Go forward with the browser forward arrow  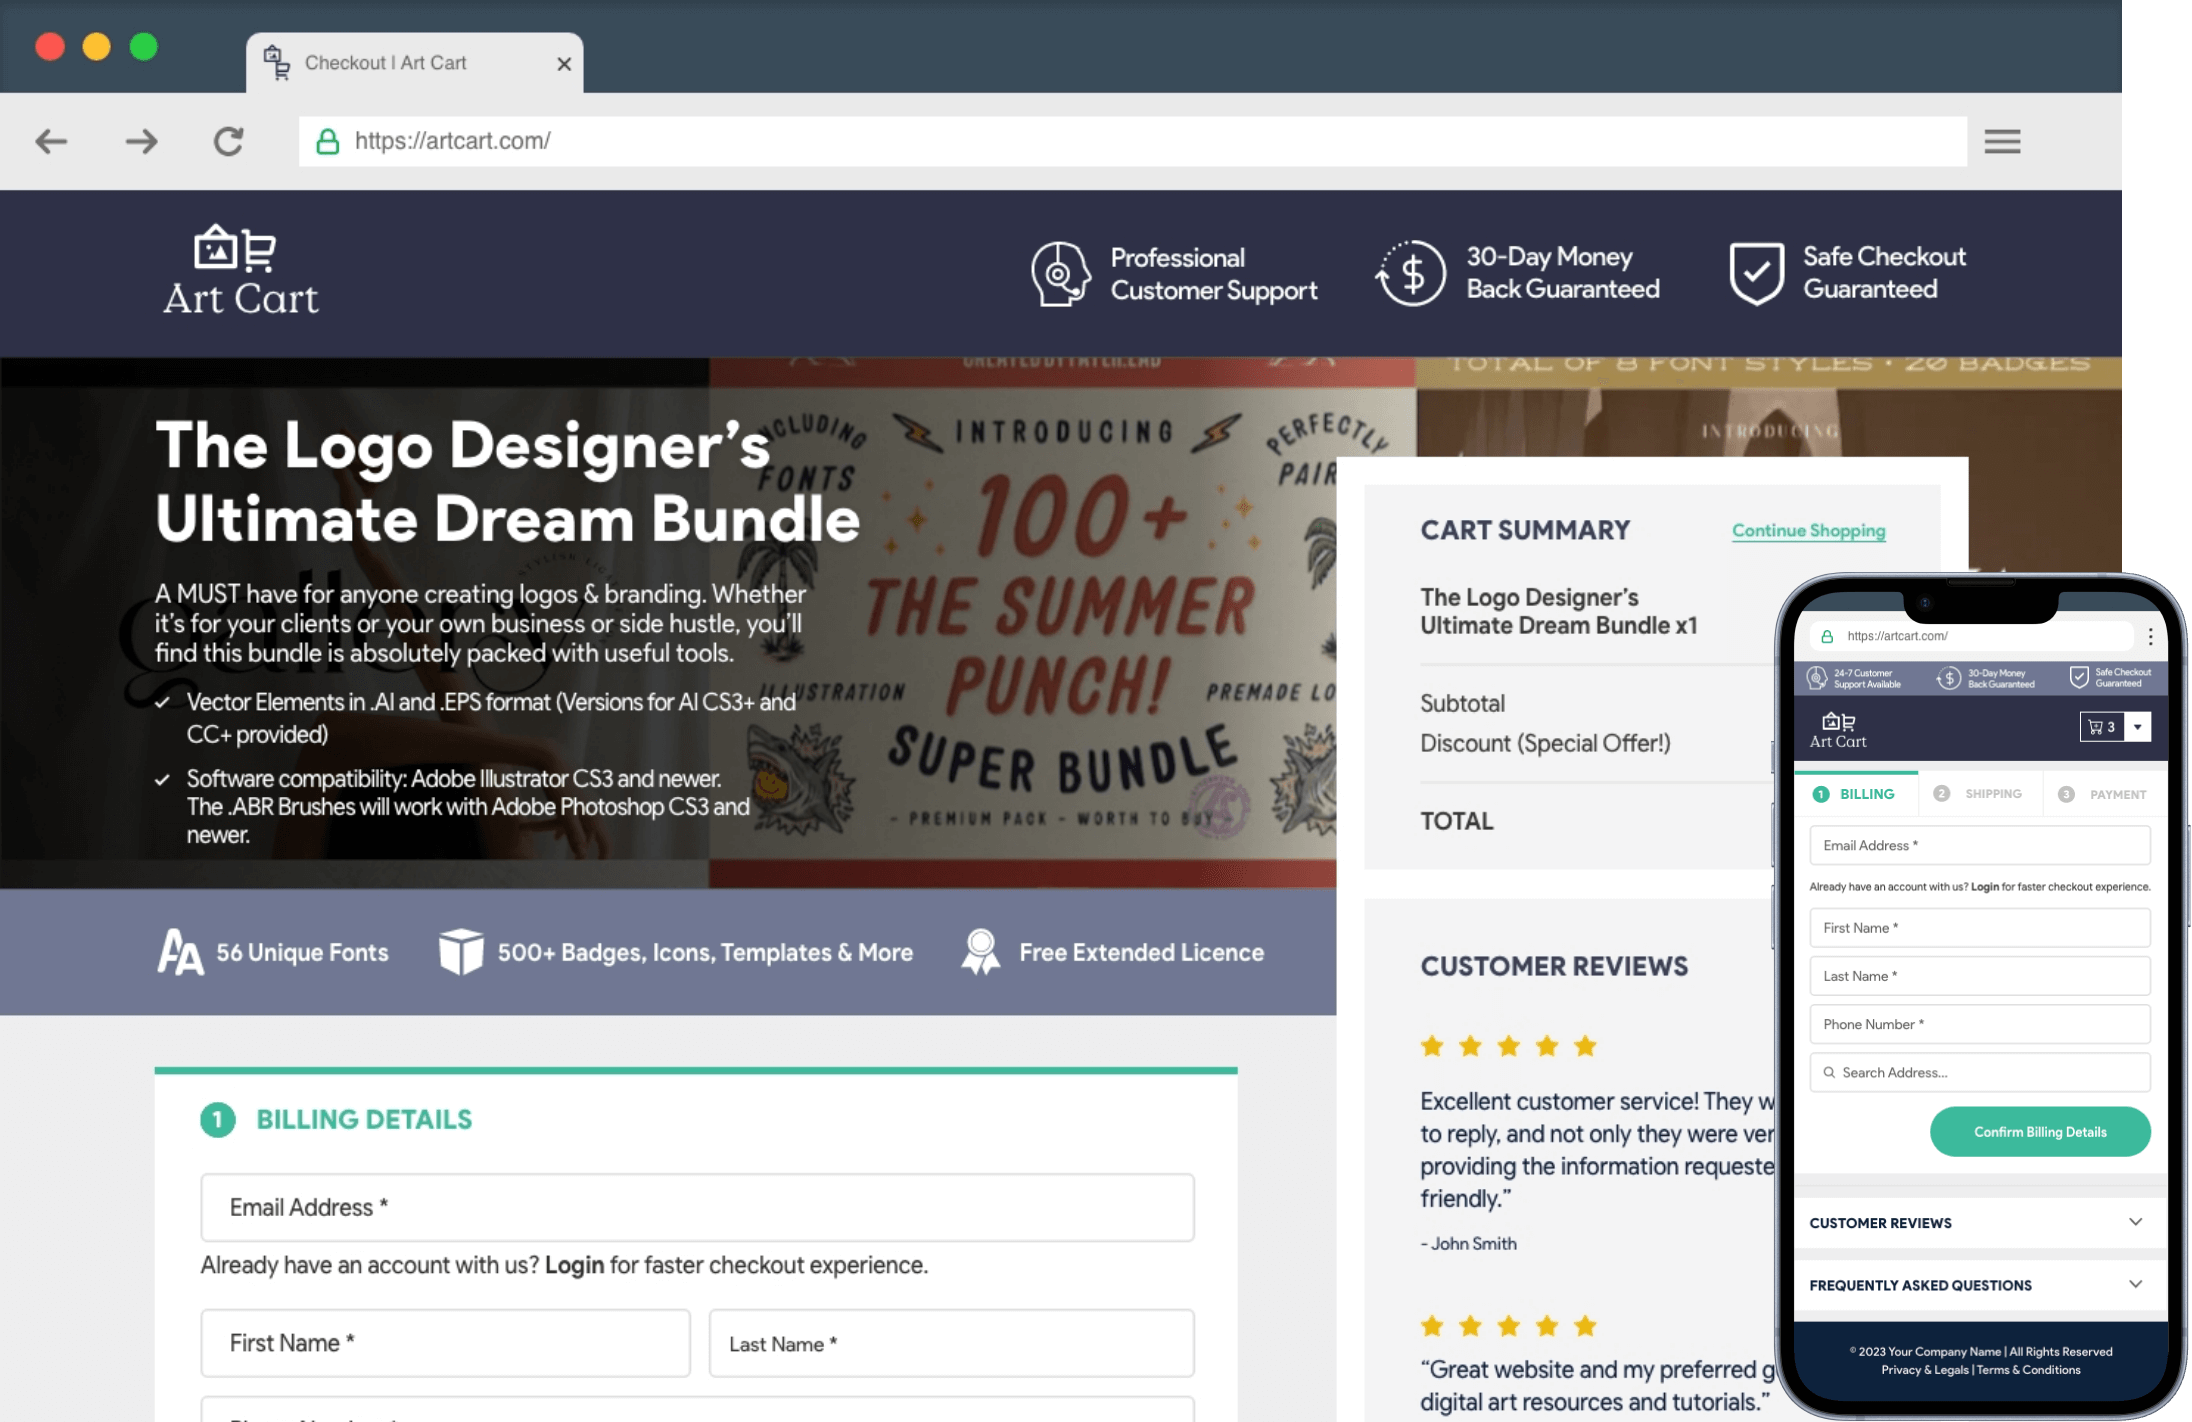tap(141, 141)
